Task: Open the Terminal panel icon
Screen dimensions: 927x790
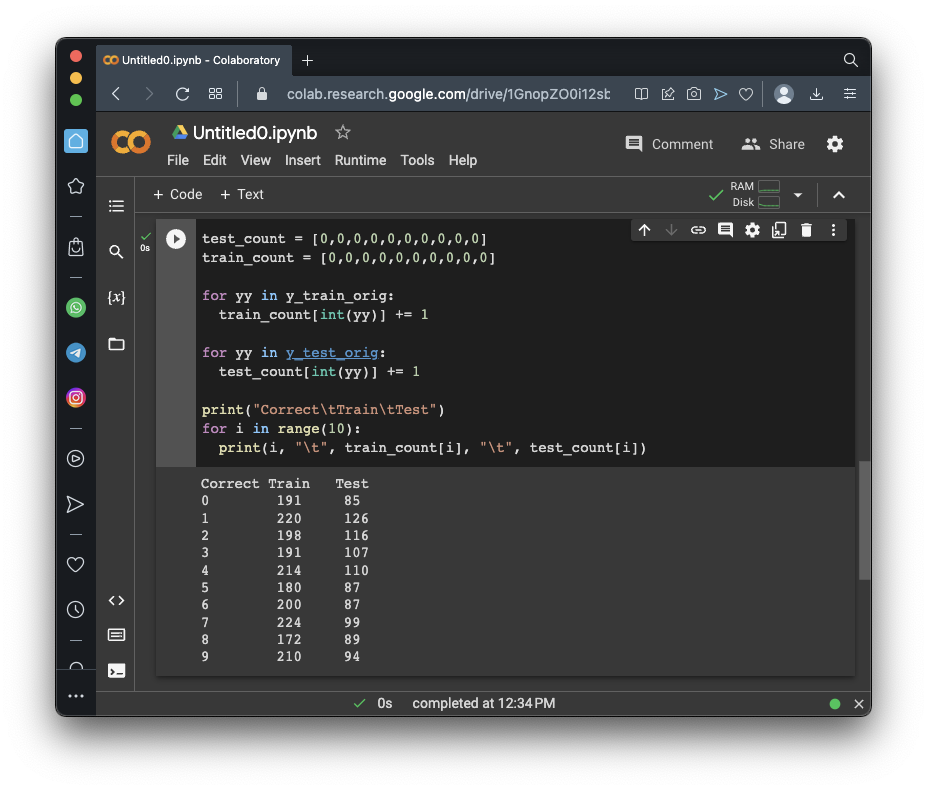Action: click(116, 671)
